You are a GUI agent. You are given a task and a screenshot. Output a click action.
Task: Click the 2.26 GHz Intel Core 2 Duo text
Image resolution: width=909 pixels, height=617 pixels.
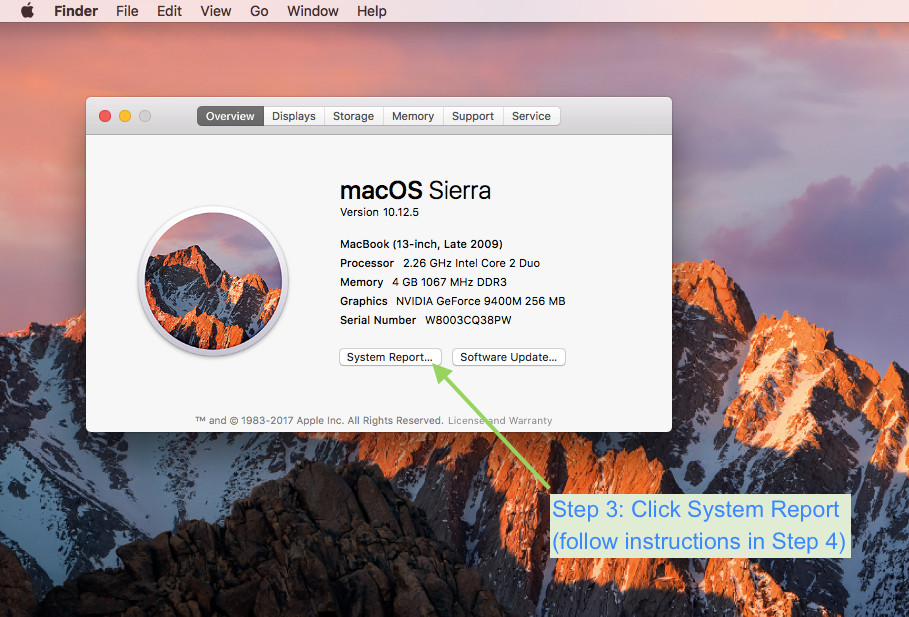tap(471, 263)
